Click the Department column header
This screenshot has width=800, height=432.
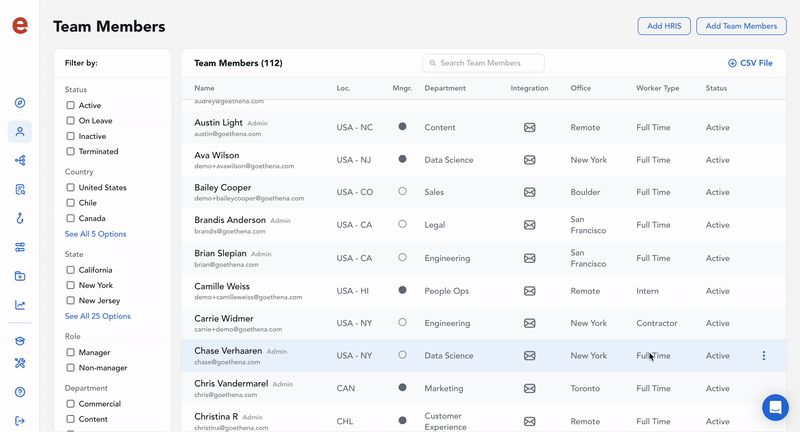point(445,88)
